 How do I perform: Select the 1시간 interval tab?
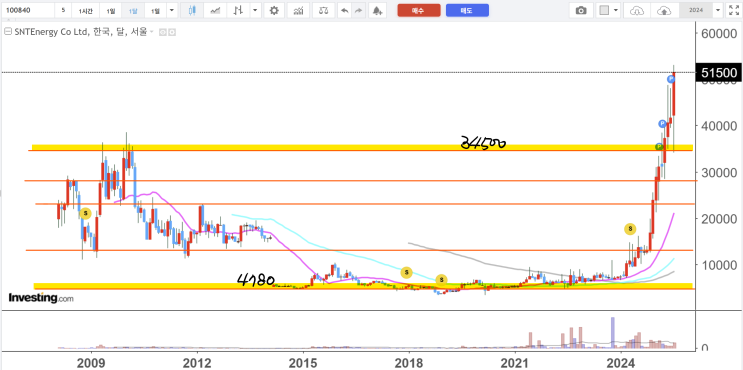click(x=86, y=10)
